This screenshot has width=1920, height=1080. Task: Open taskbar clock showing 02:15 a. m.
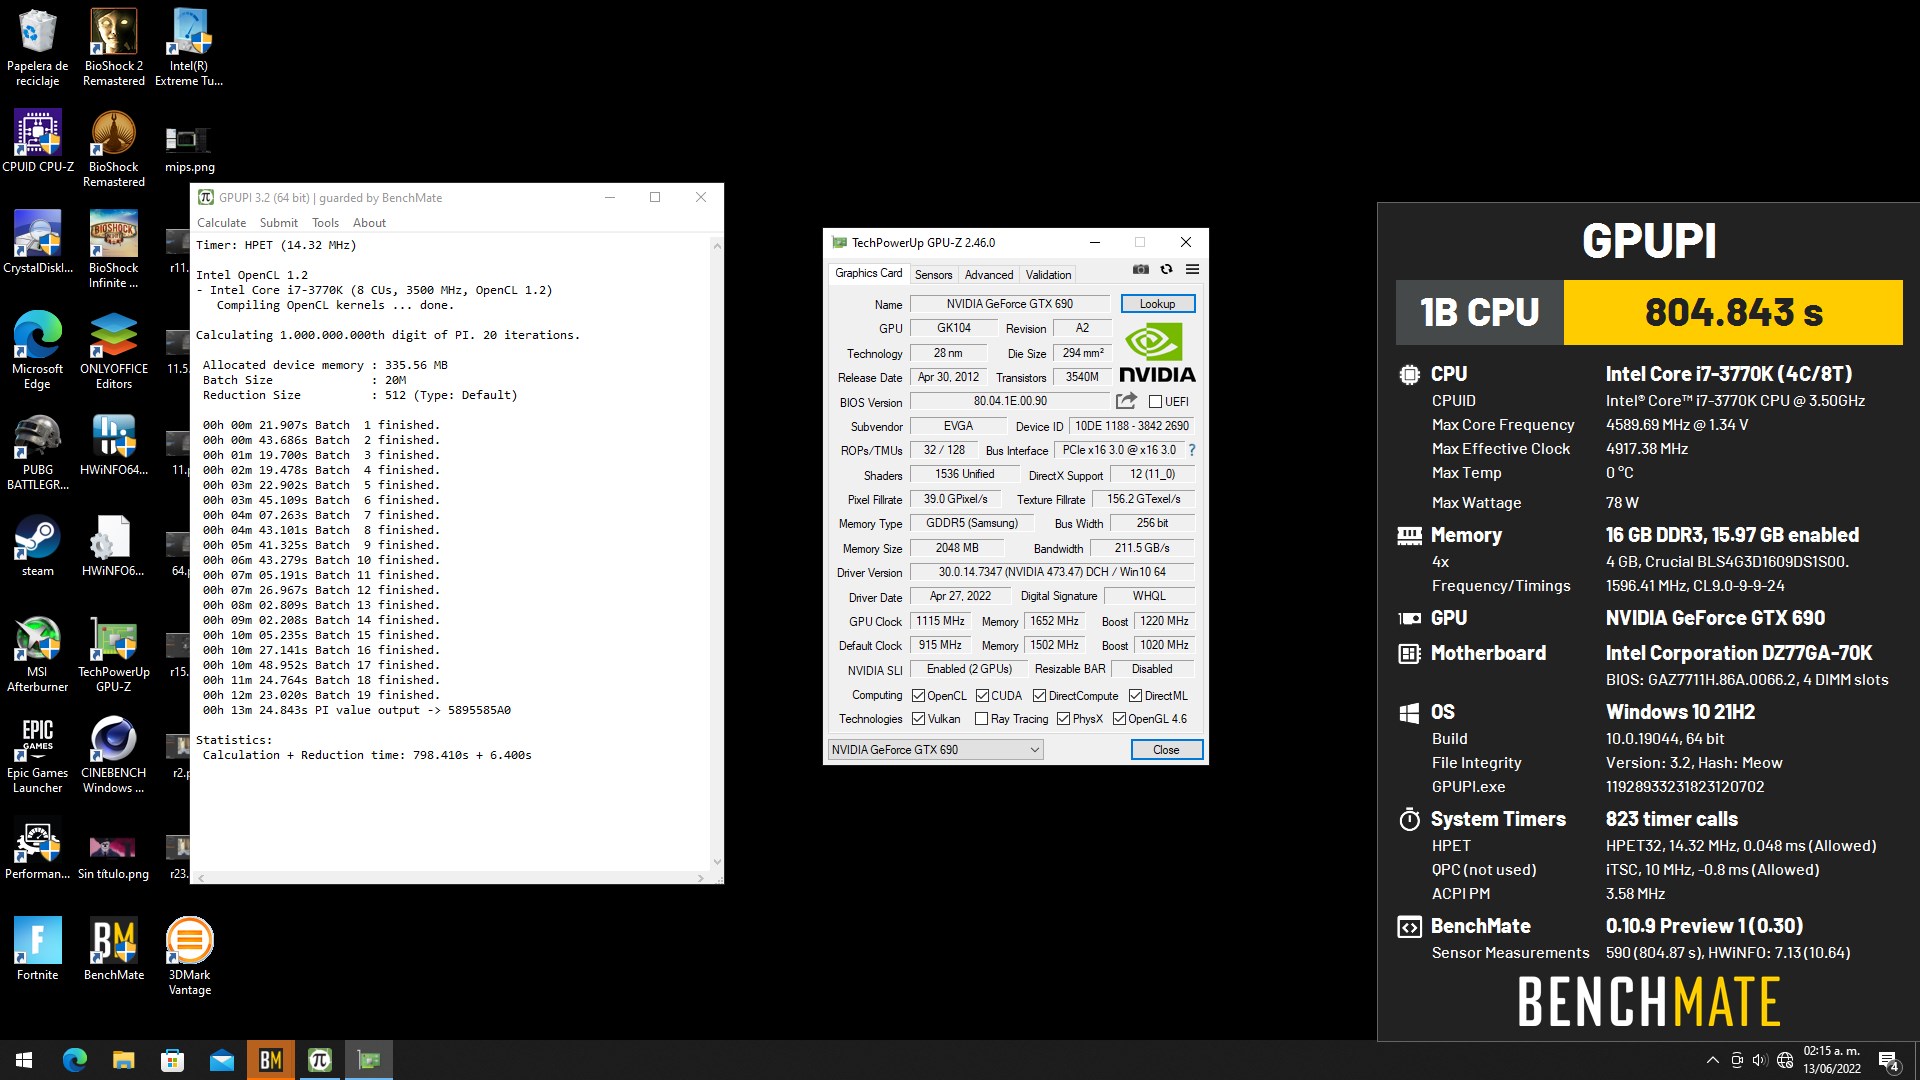tap(1832, 1060)
